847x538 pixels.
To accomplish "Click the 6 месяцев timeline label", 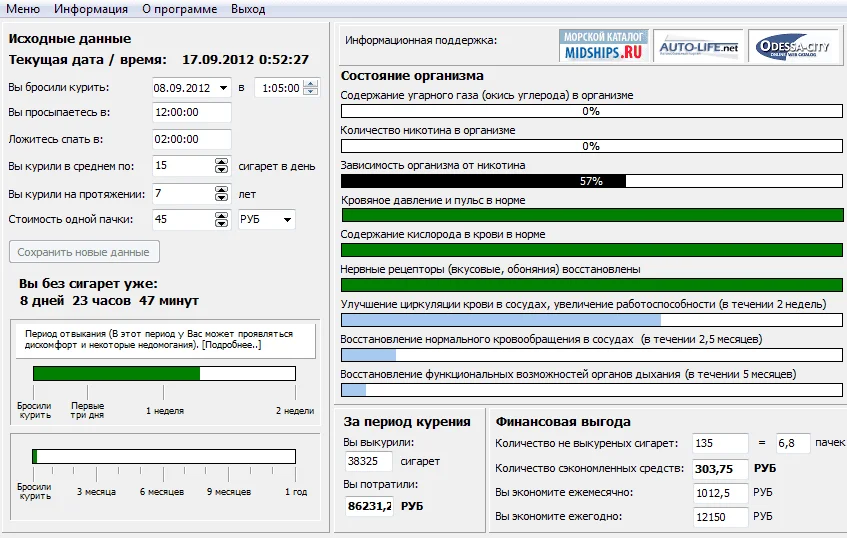I will 162,492.
